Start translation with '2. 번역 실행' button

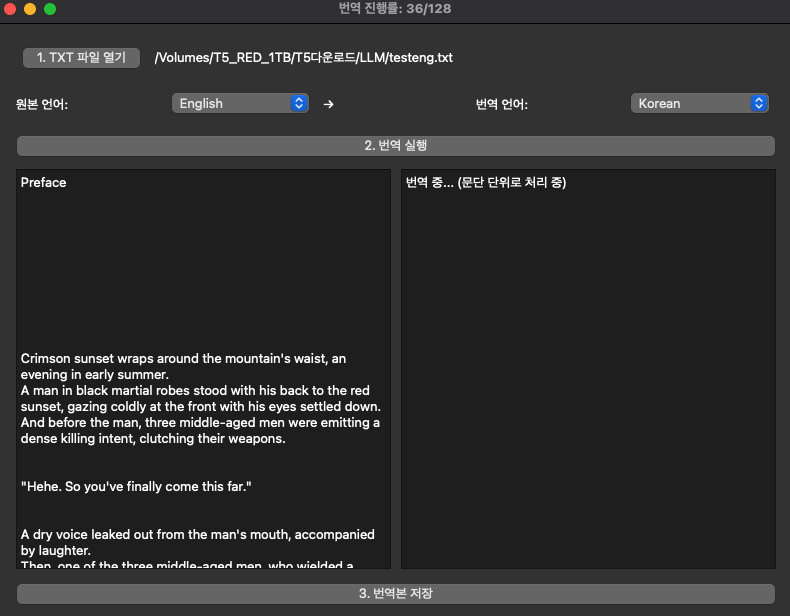coord(395,146)
